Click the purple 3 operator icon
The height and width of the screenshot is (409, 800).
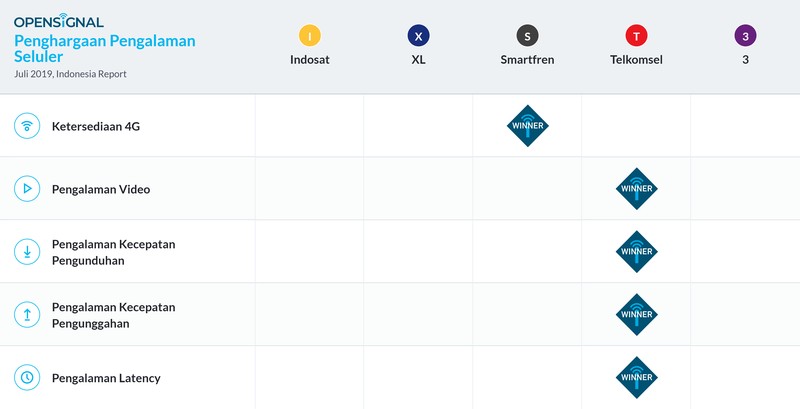point(745,36)
